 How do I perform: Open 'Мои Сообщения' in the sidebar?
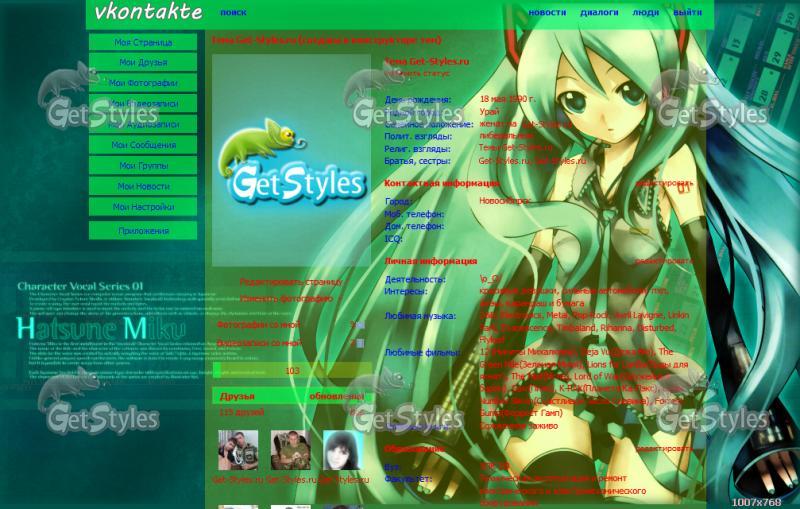143,145
